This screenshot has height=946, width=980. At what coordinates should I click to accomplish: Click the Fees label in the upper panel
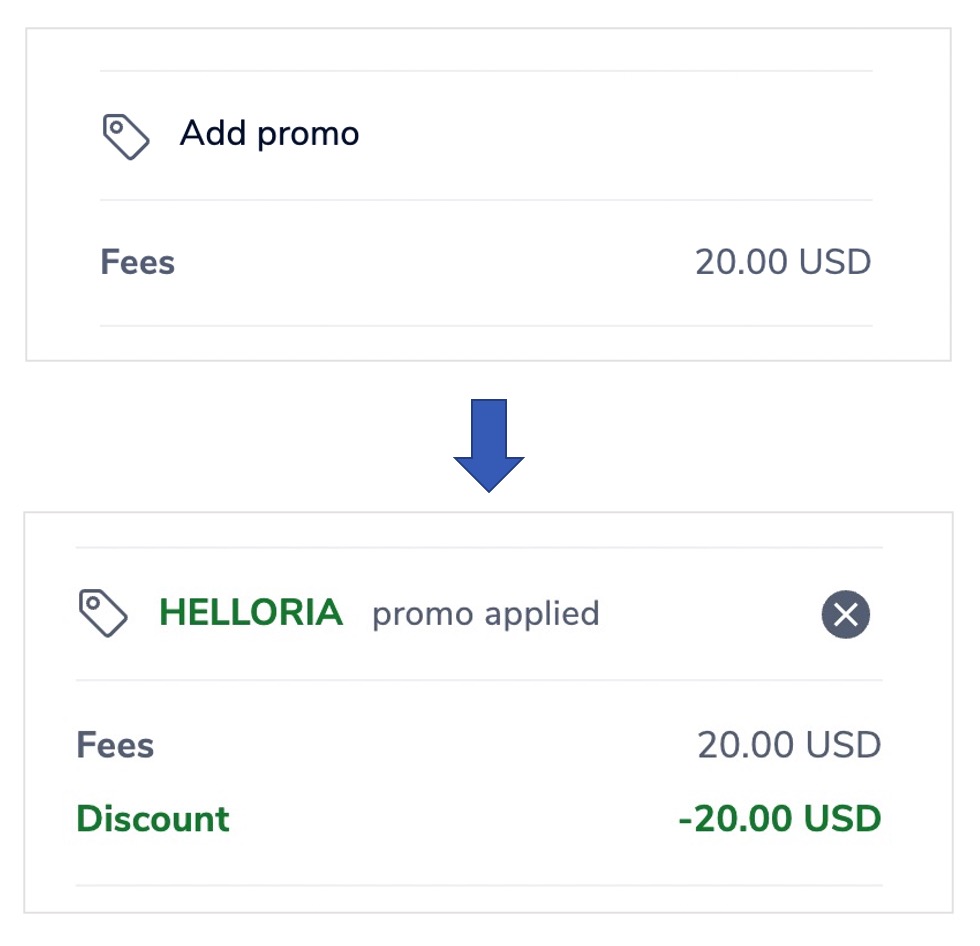tap(138, 262)
